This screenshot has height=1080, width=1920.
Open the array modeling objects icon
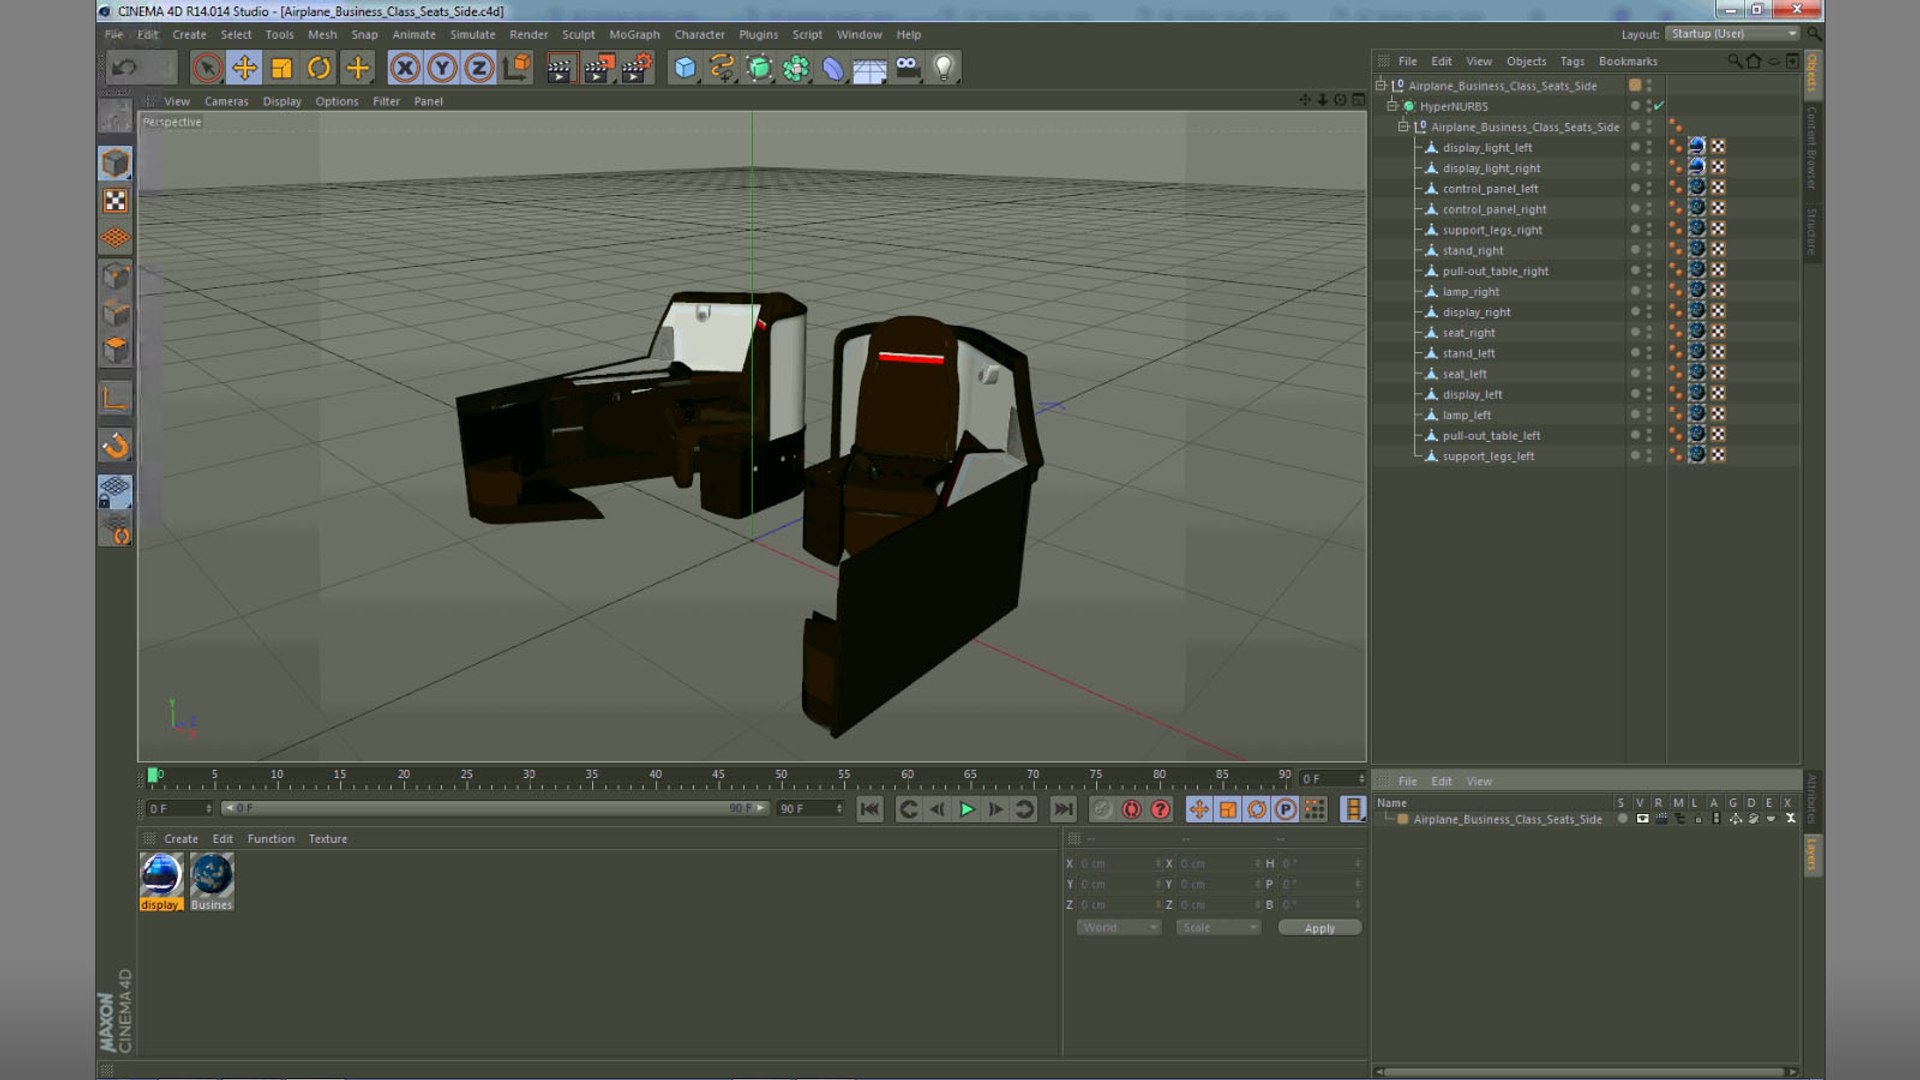point(796,68)
